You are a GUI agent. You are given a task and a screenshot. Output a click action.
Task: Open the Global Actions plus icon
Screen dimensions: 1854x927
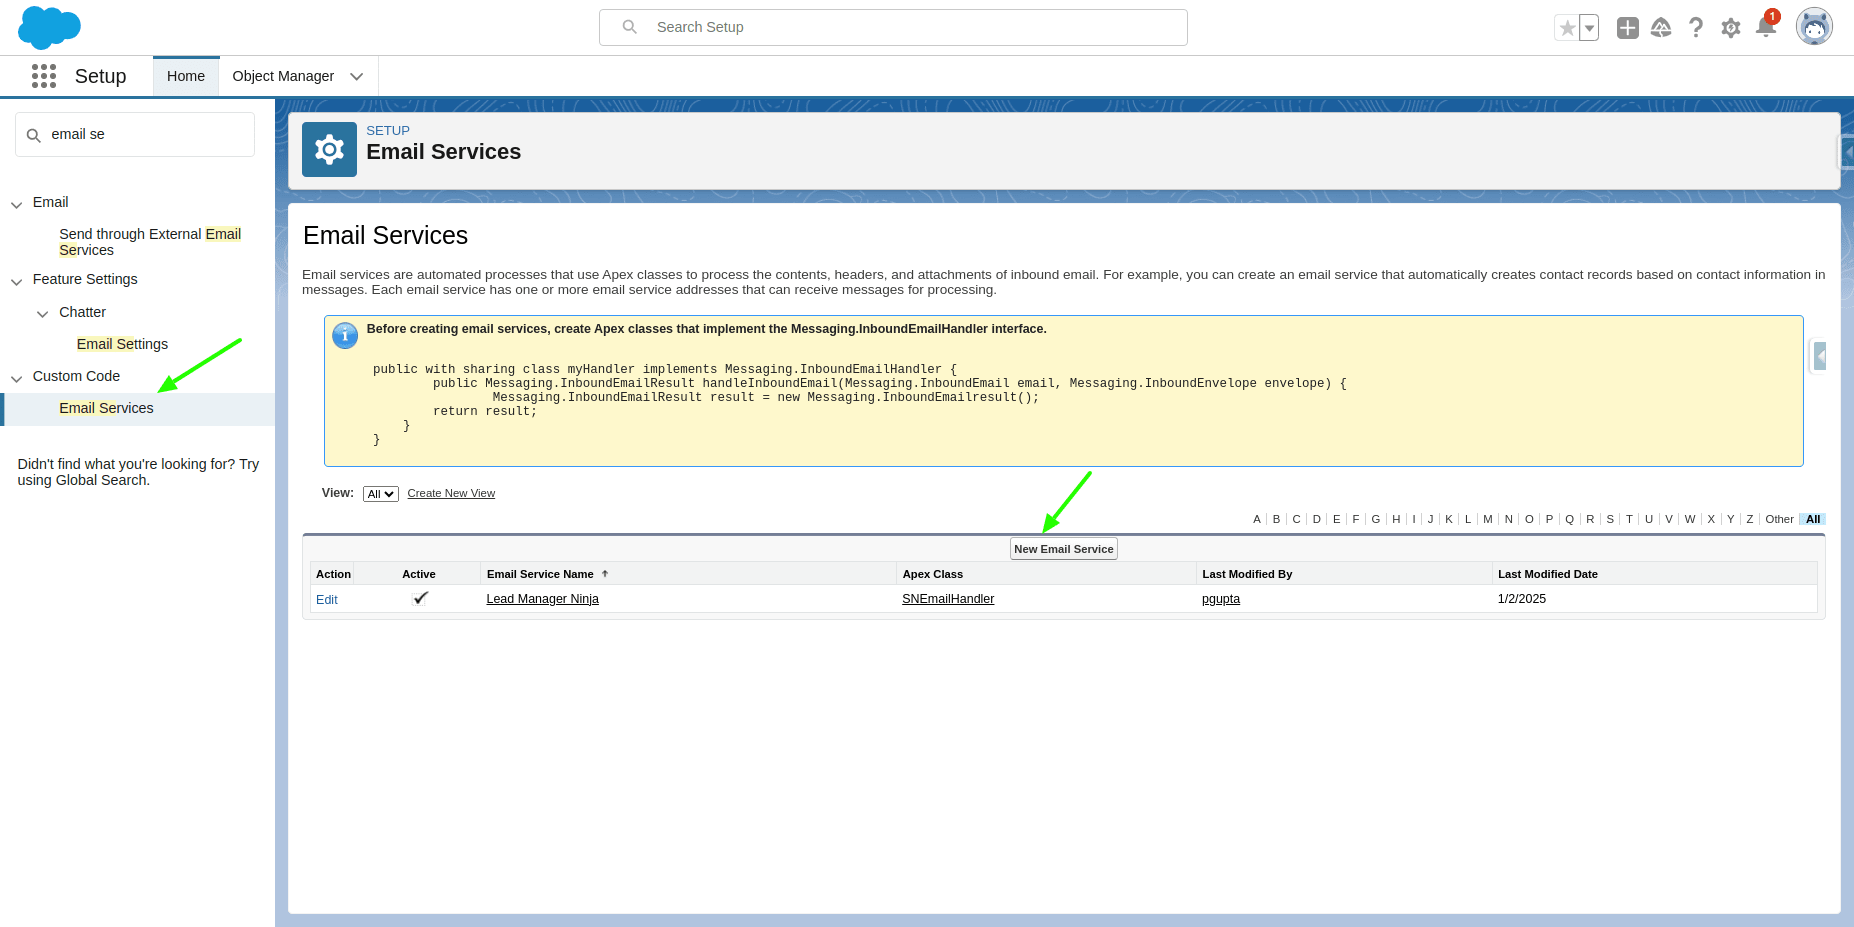click(x=1628, y=28)
